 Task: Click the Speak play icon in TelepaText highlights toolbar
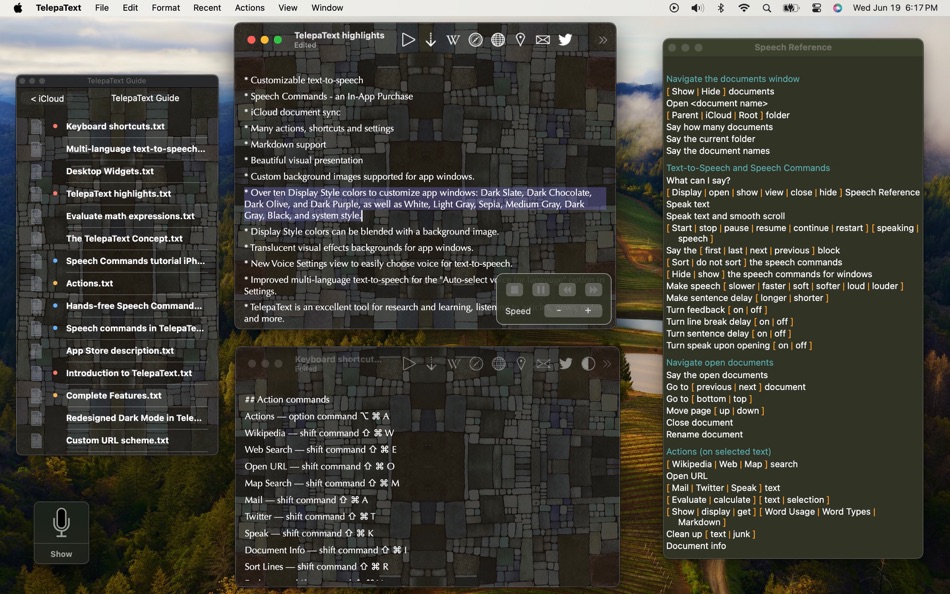tap(408, 40)
